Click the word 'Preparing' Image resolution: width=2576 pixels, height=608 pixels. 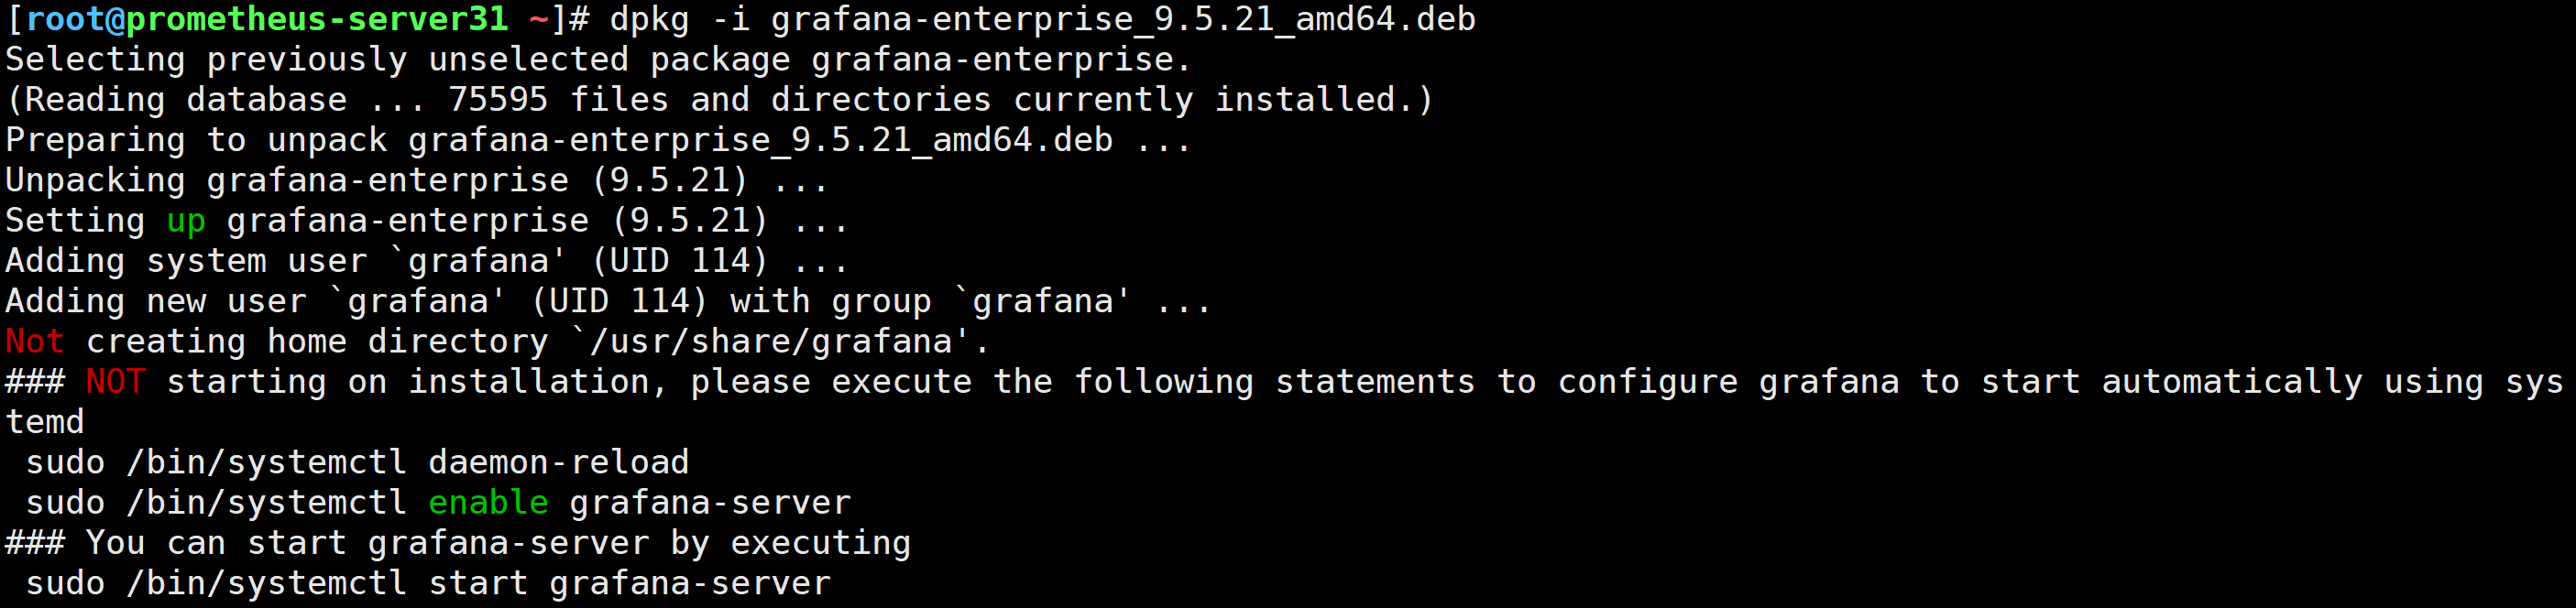[x=96, y=140]
